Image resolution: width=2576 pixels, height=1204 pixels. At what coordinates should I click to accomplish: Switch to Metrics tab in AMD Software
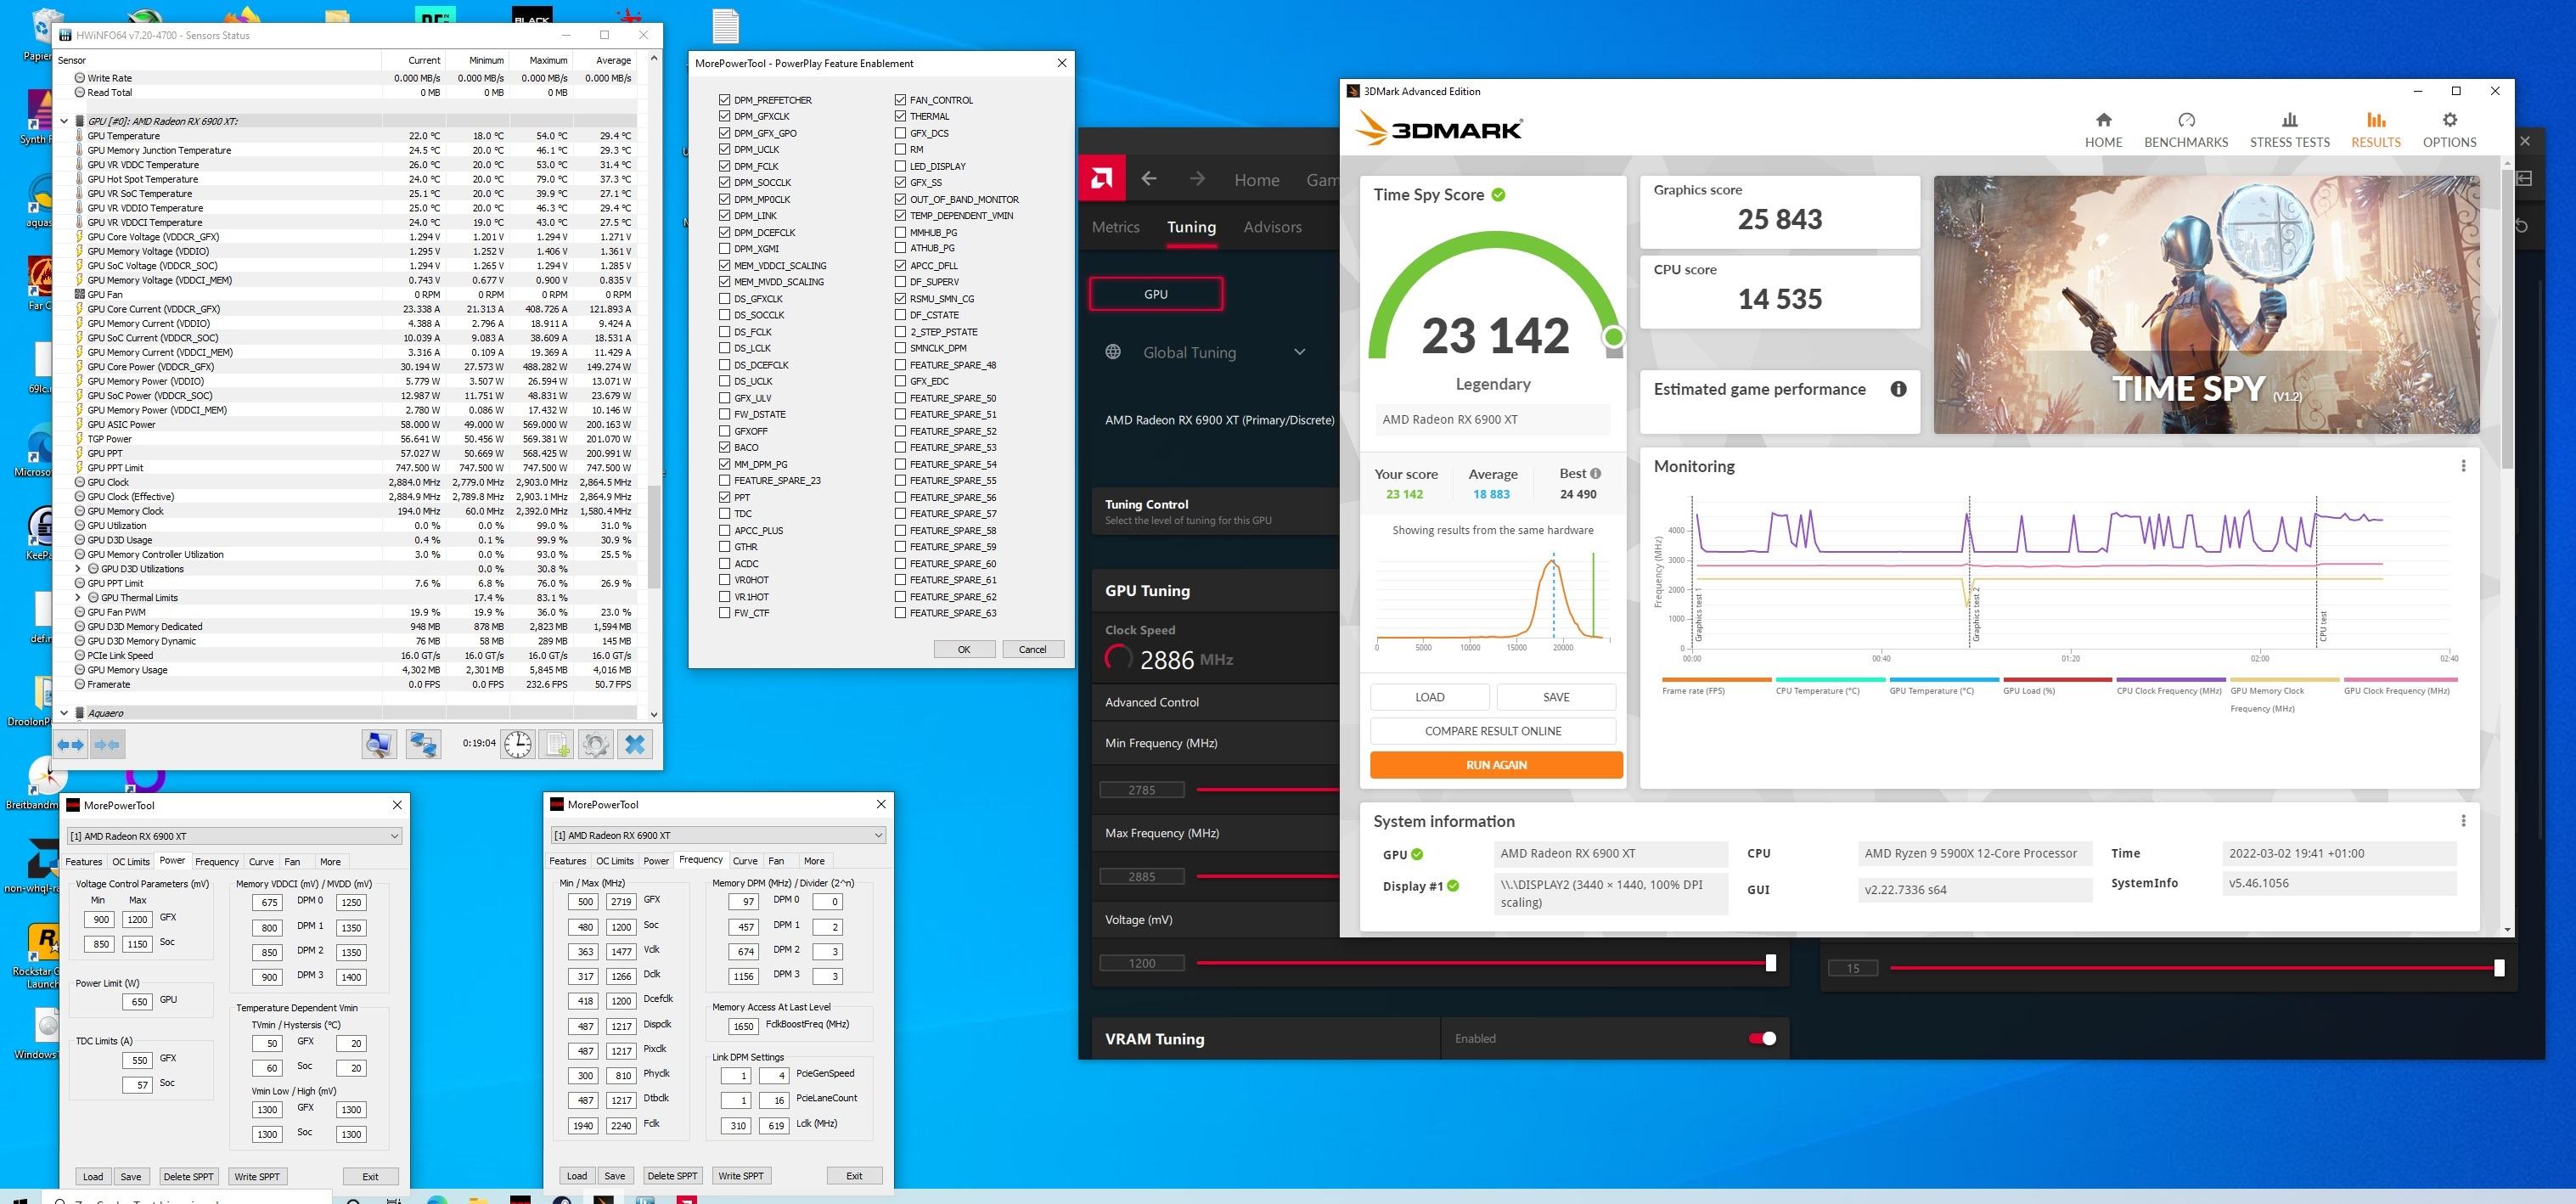tap(1115, 227)
